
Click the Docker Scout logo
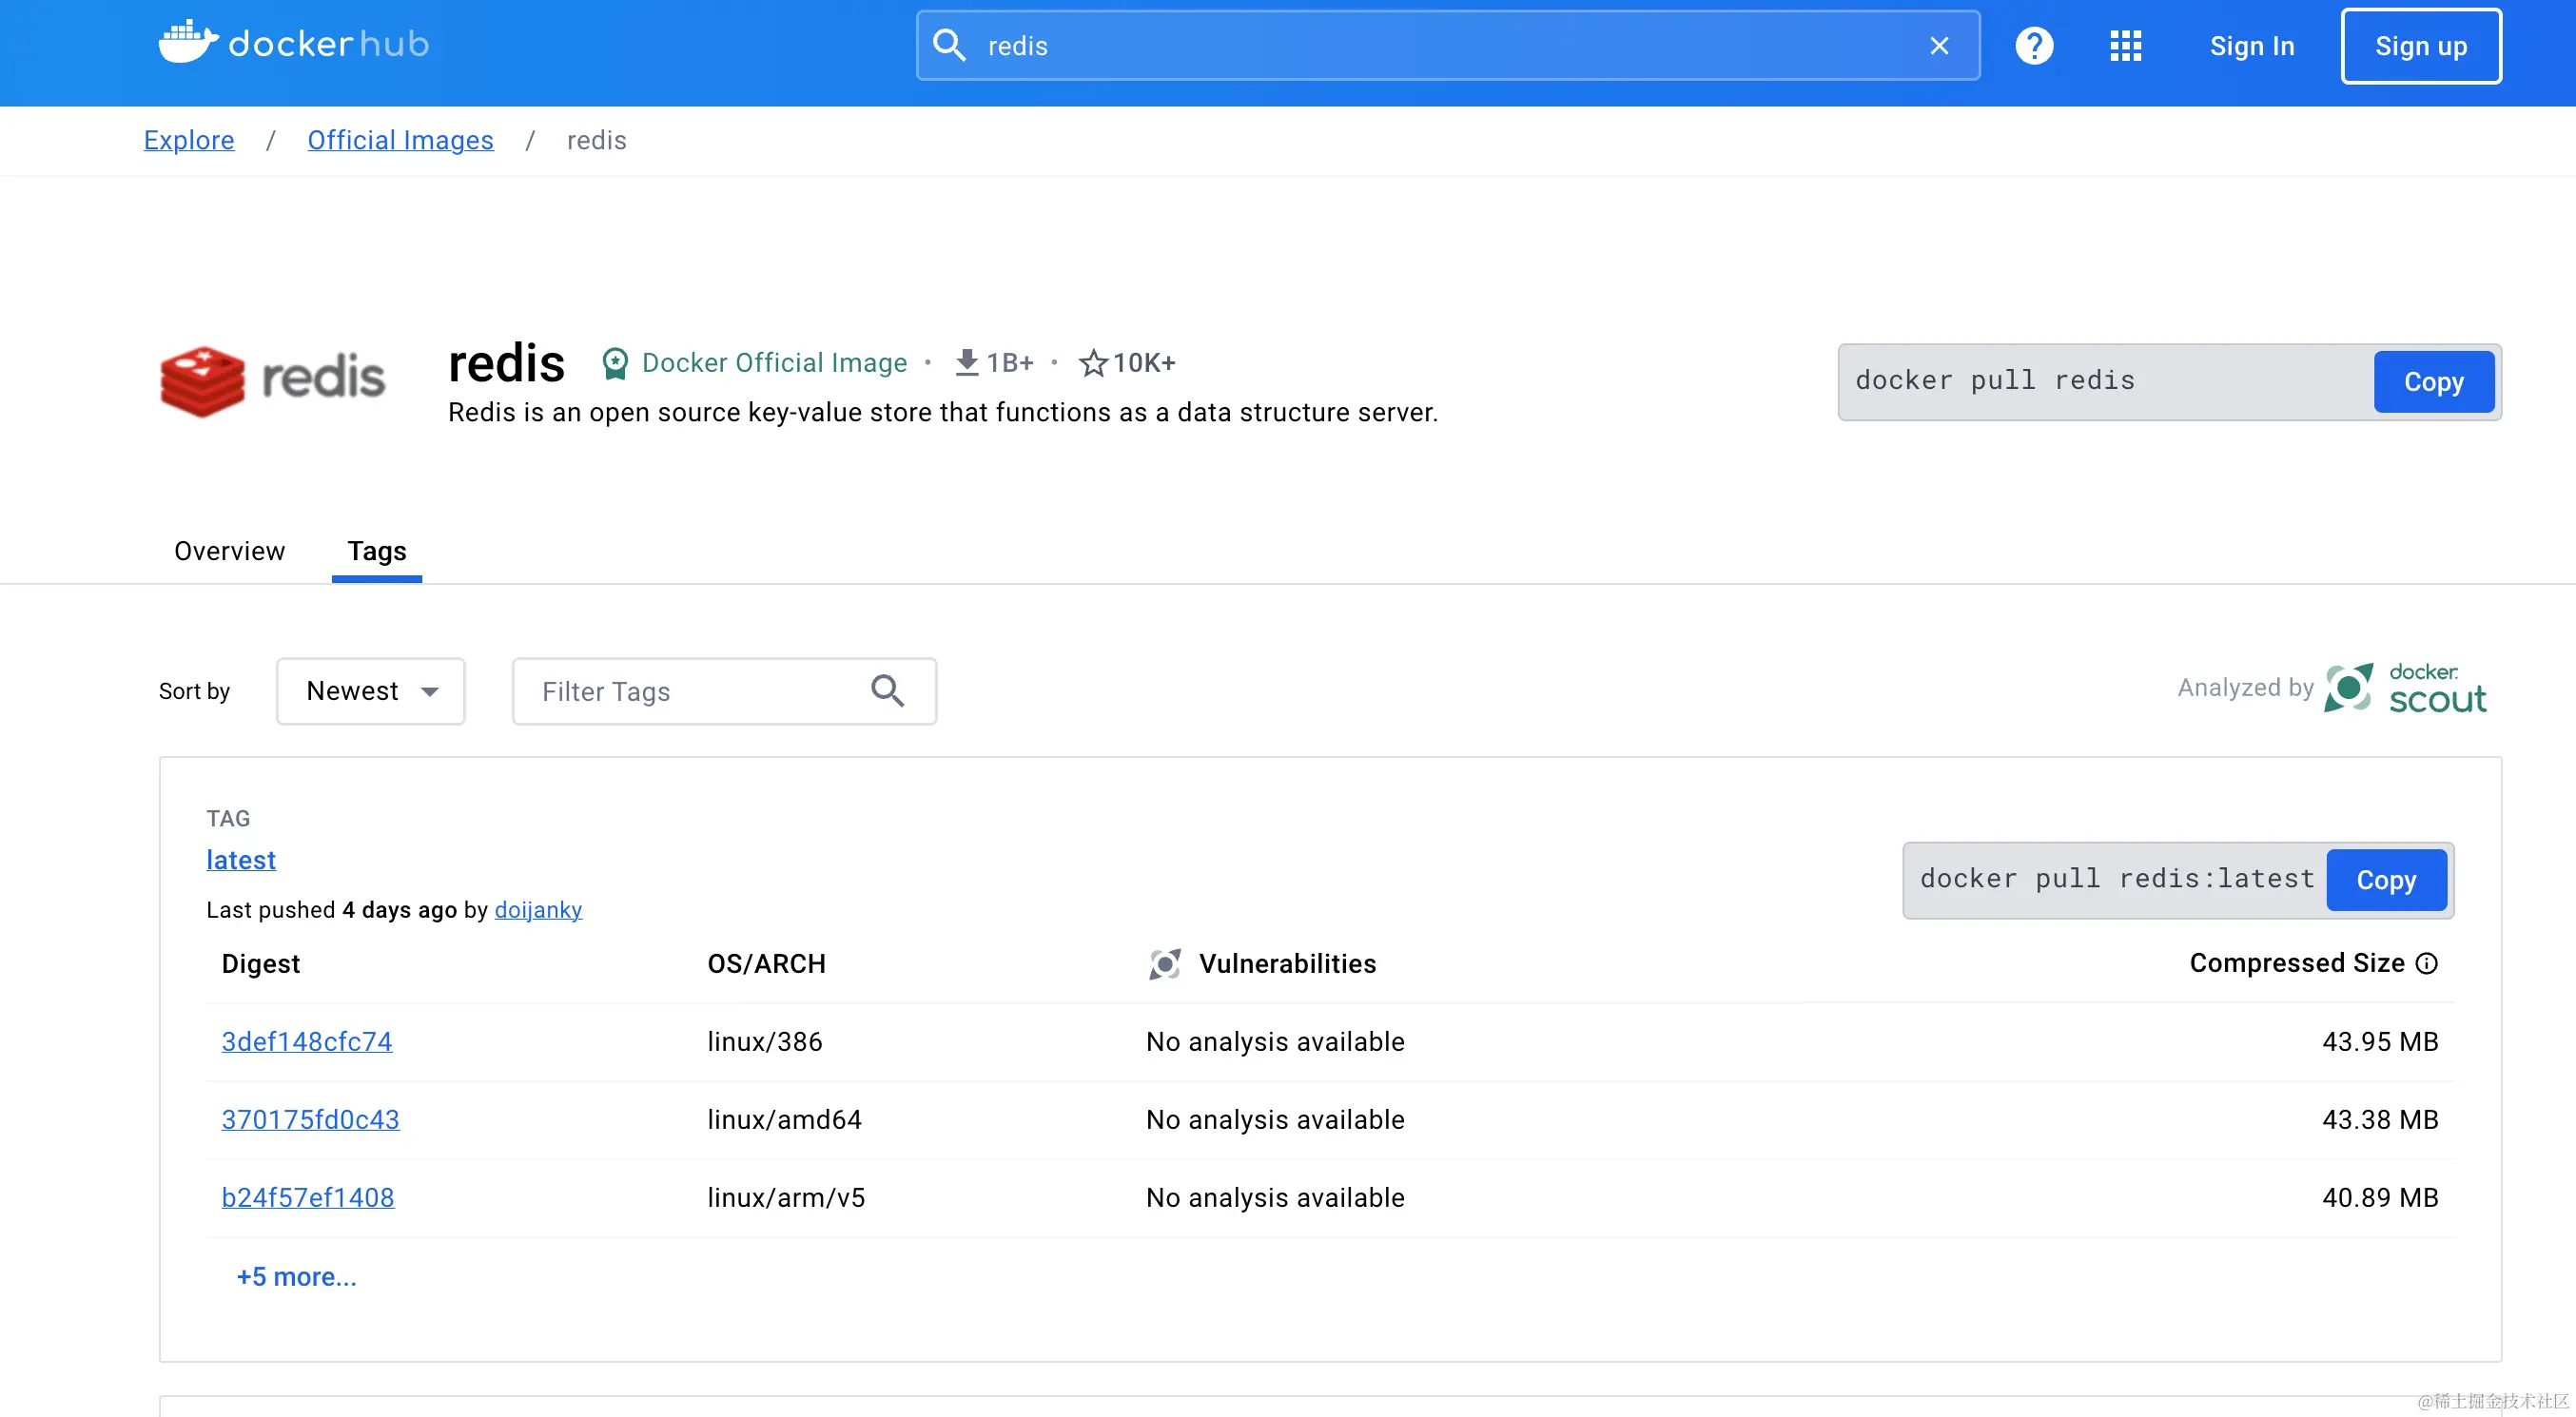click(2405, 688)
